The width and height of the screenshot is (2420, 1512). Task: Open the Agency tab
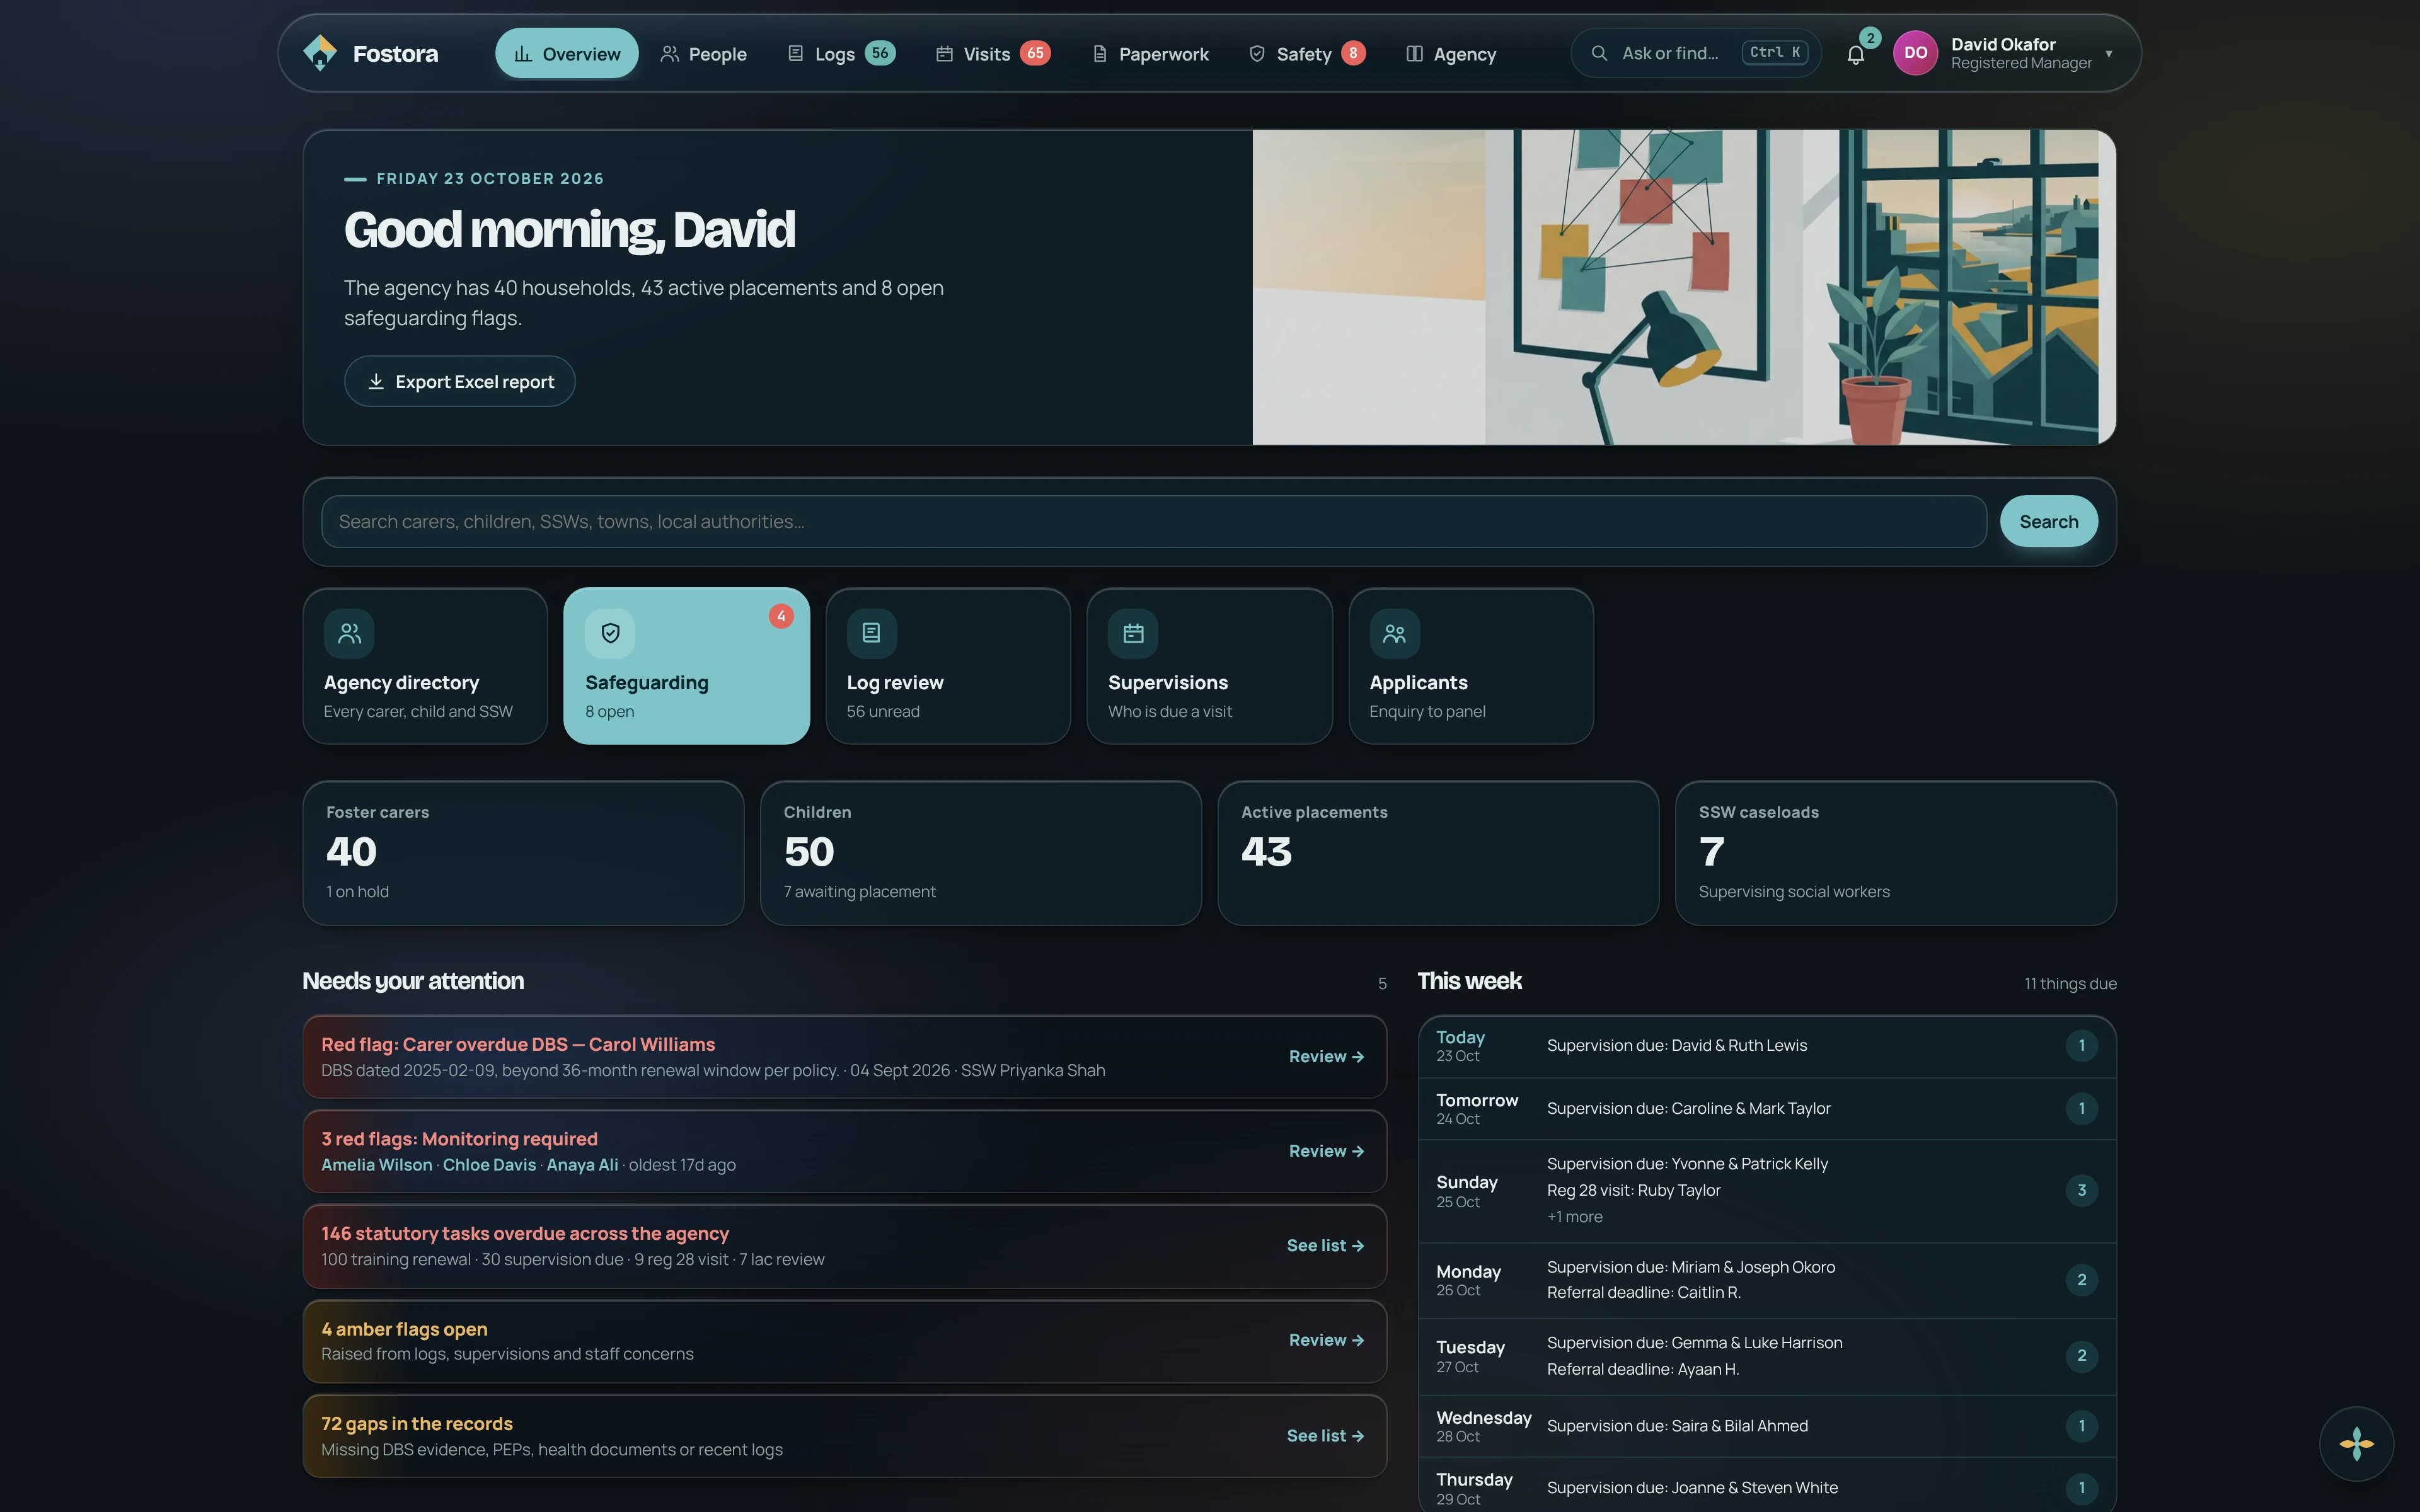click(x=1451, y=53)
